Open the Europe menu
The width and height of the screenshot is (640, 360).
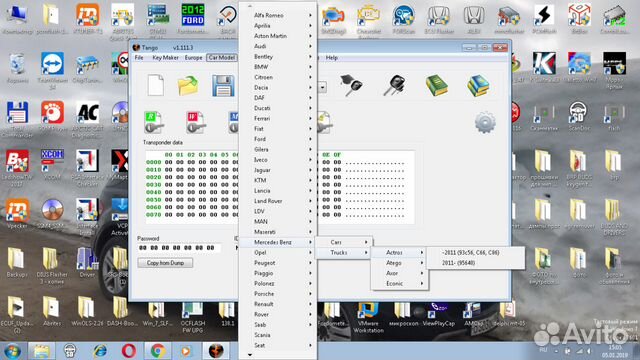coord(193,58)
